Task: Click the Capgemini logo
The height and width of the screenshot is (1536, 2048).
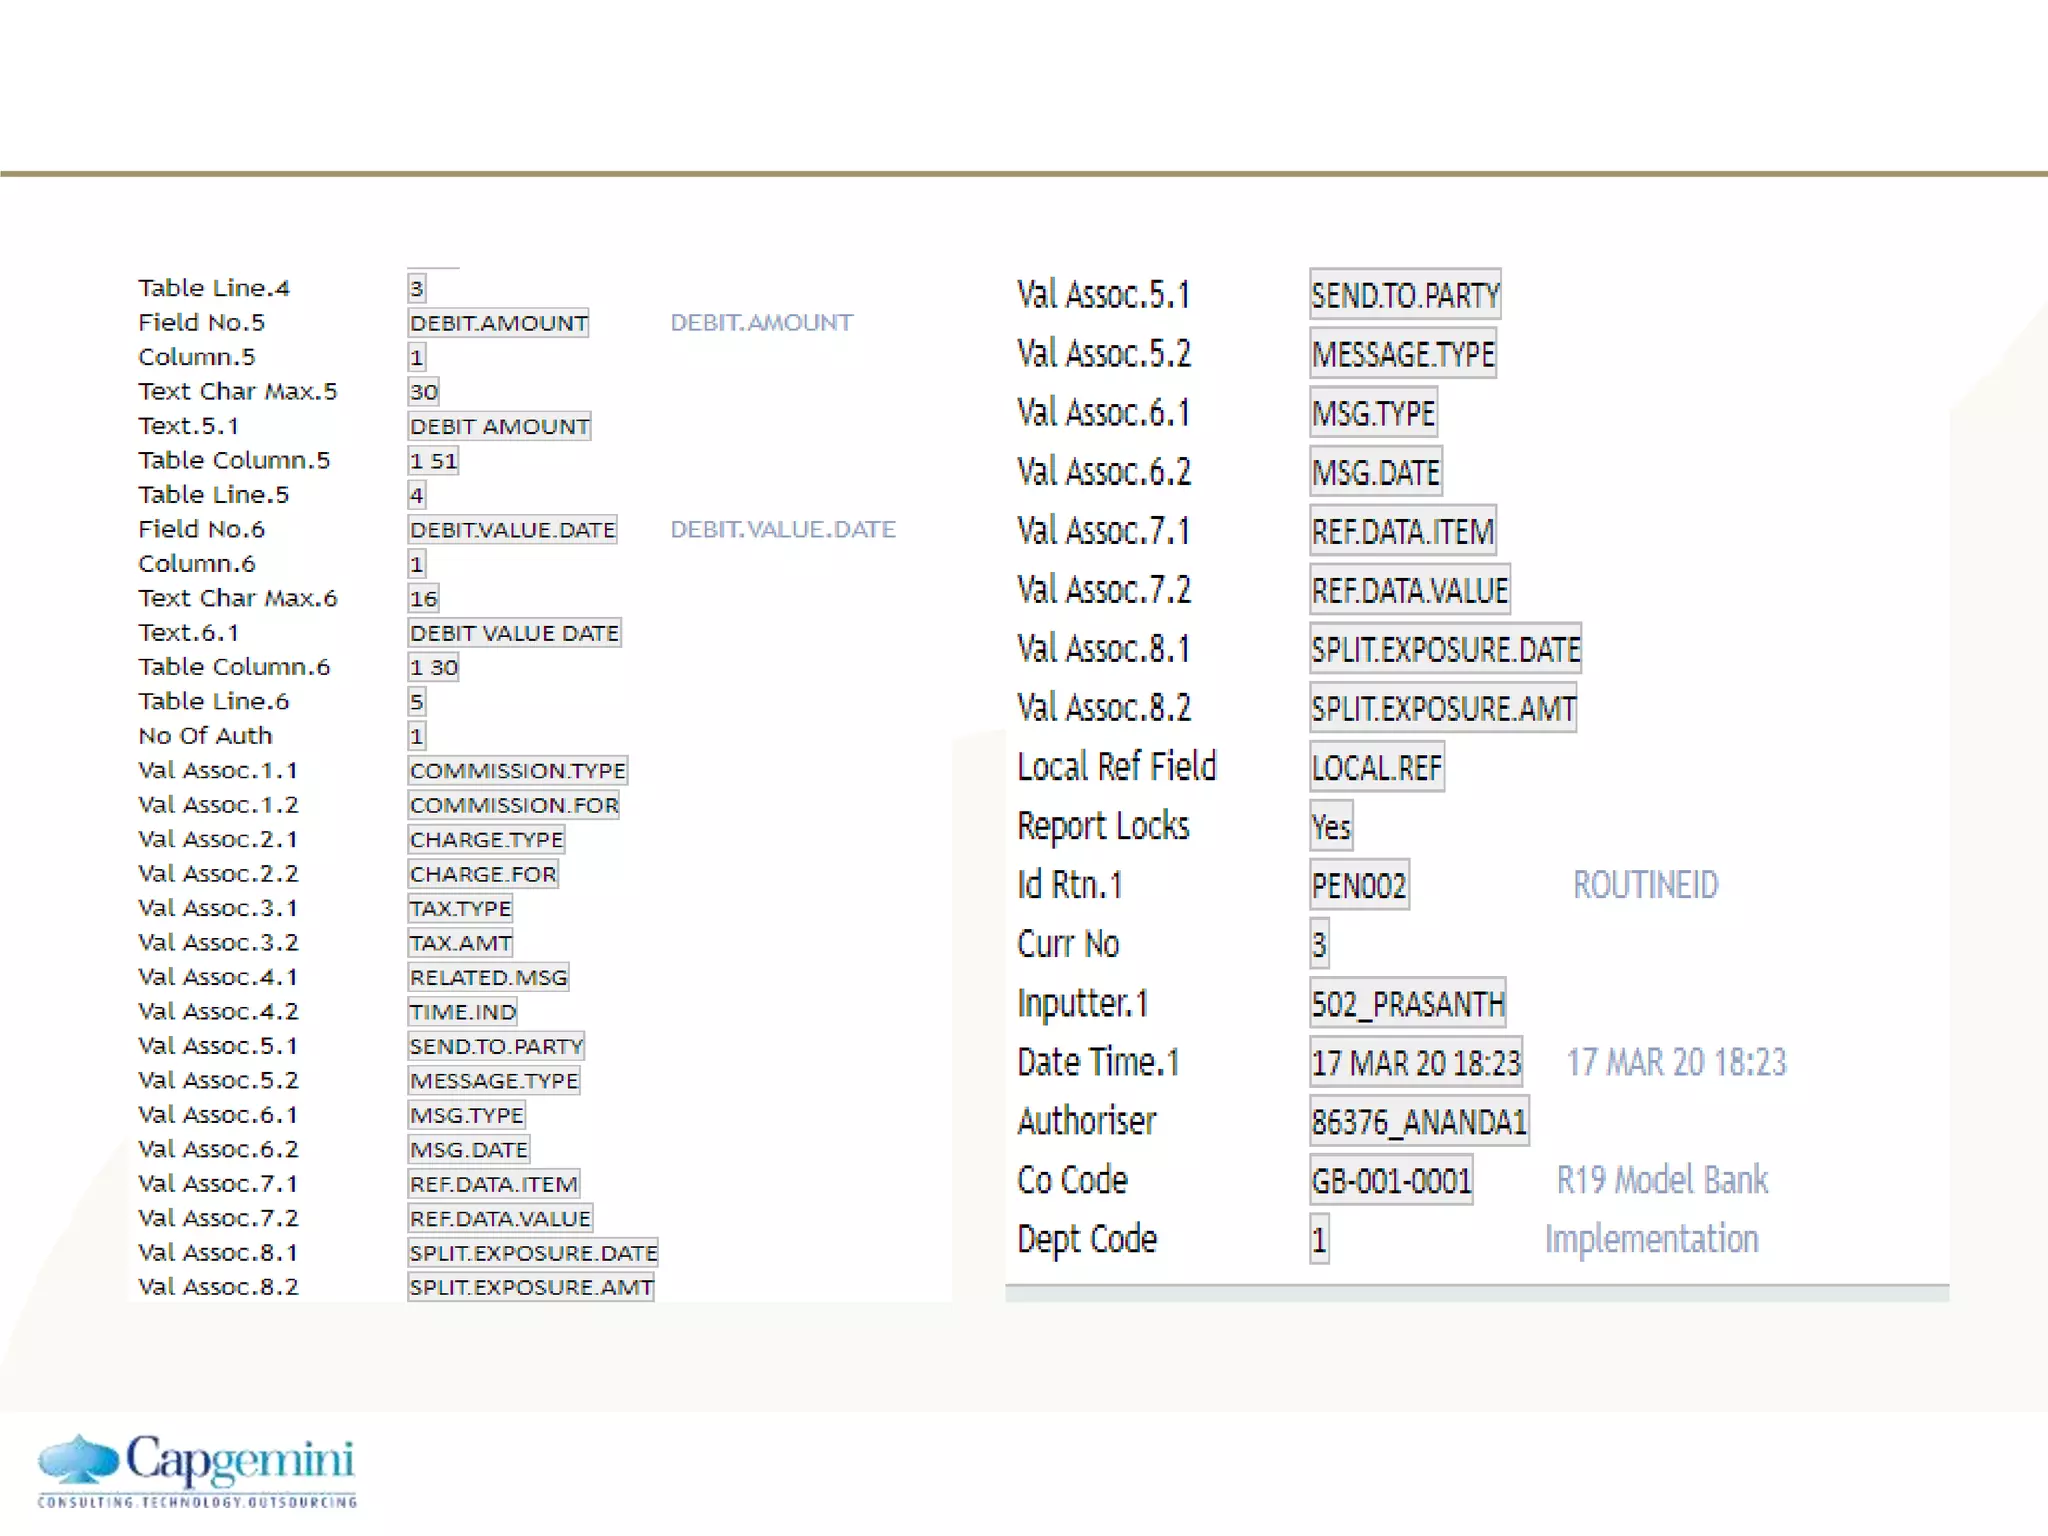Action: point(197,1469)
